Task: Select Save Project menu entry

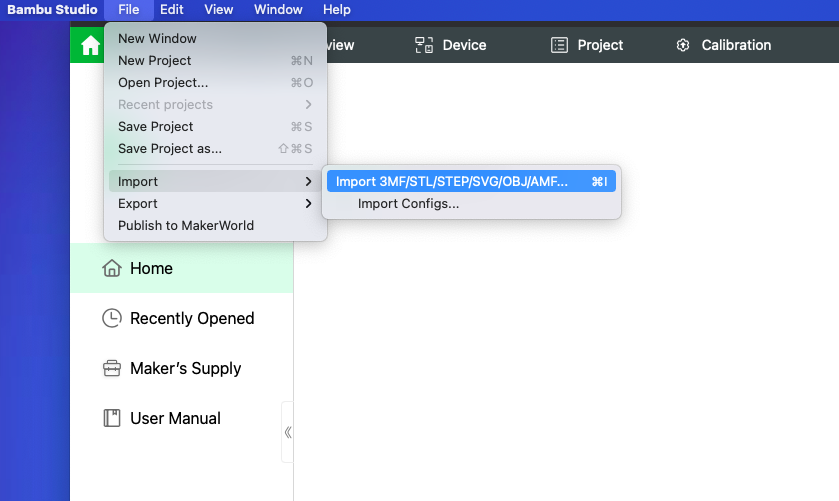Action: 215,126
